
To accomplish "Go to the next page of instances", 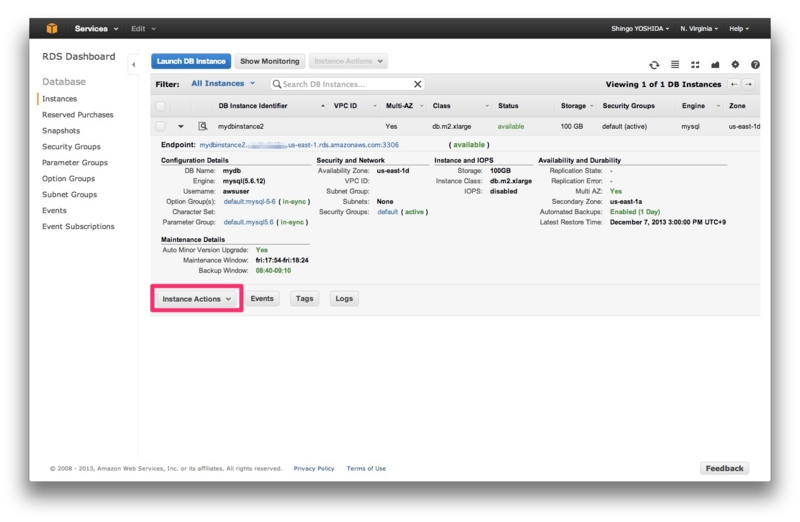I will pyautogui.click(x=748, y=84).
